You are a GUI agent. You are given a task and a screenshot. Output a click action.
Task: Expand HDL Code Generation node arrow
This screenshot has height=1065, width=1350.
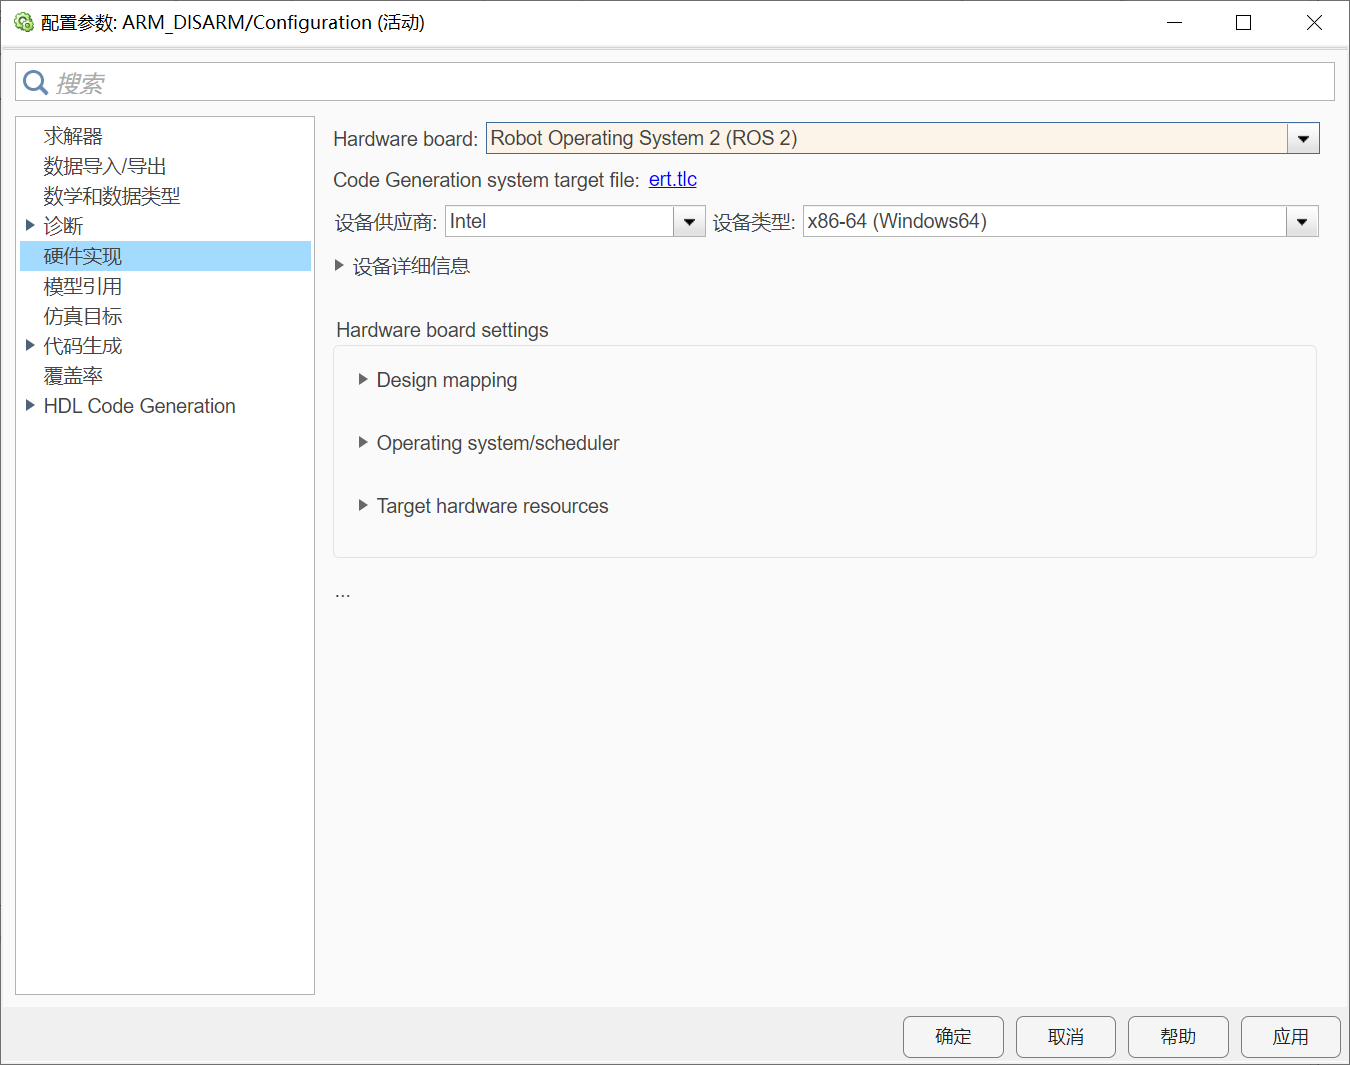30,405
